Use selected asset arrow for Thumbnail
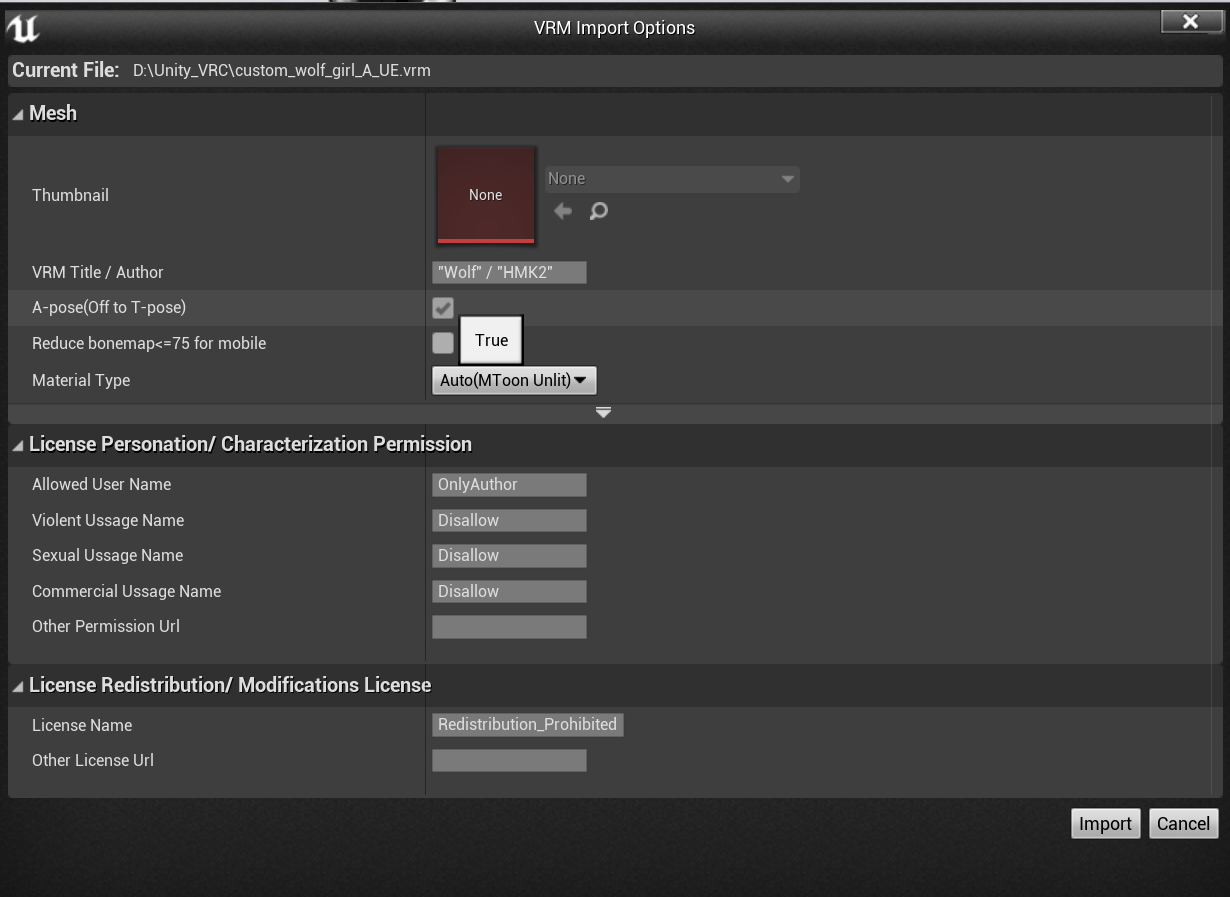Image resolution: width=1230 pixels, height=897 pixels. (563, 211)
